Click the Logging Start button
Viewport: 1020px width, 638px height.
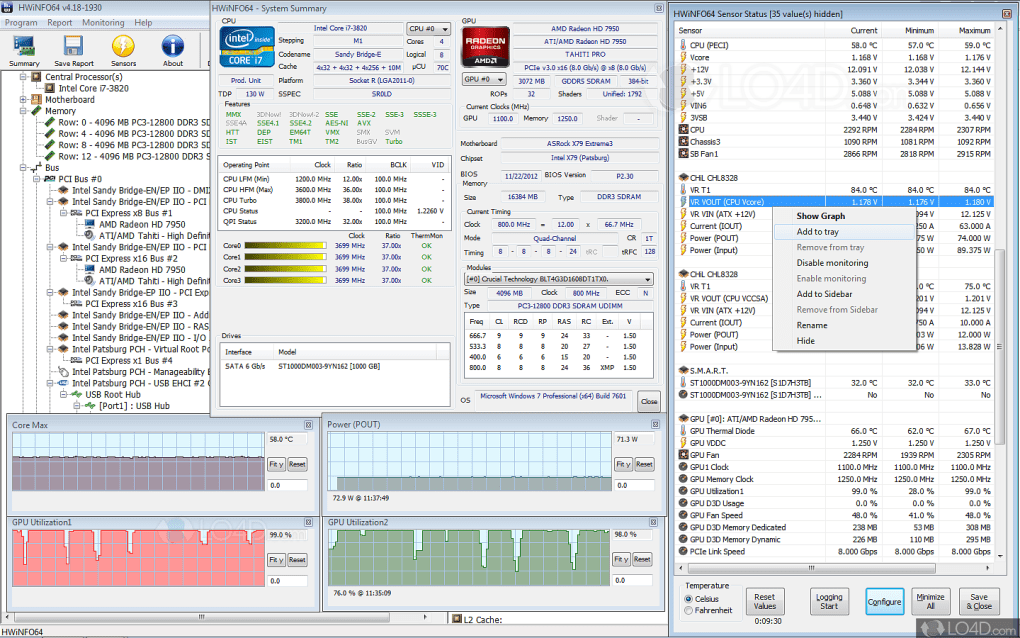[x=829, y=602]
